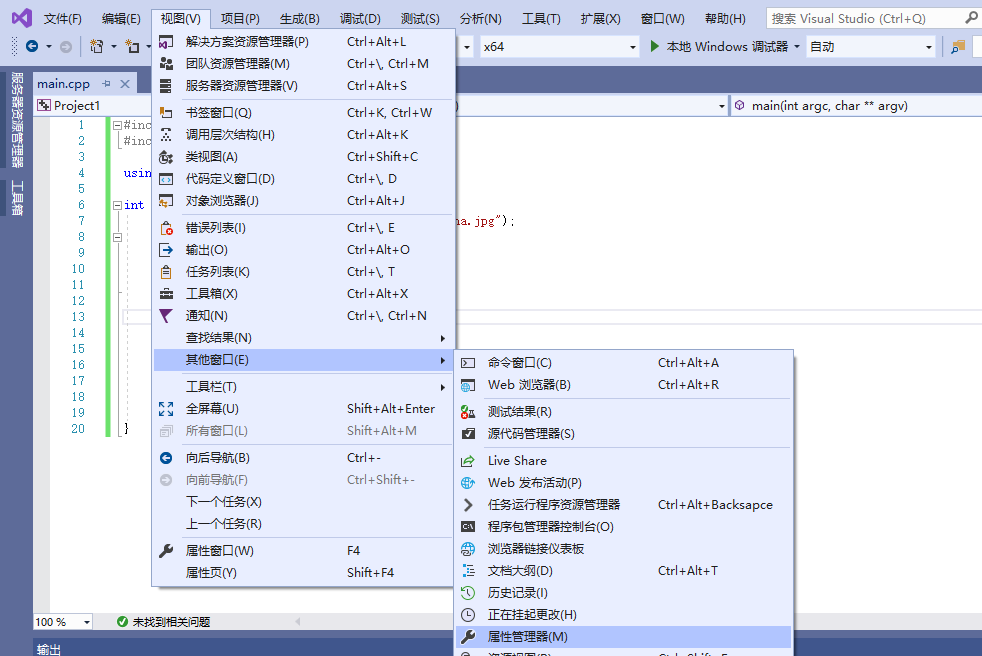Open 任务列表(K)
This screenshot has height=656, width=982.
click(303, 272)
